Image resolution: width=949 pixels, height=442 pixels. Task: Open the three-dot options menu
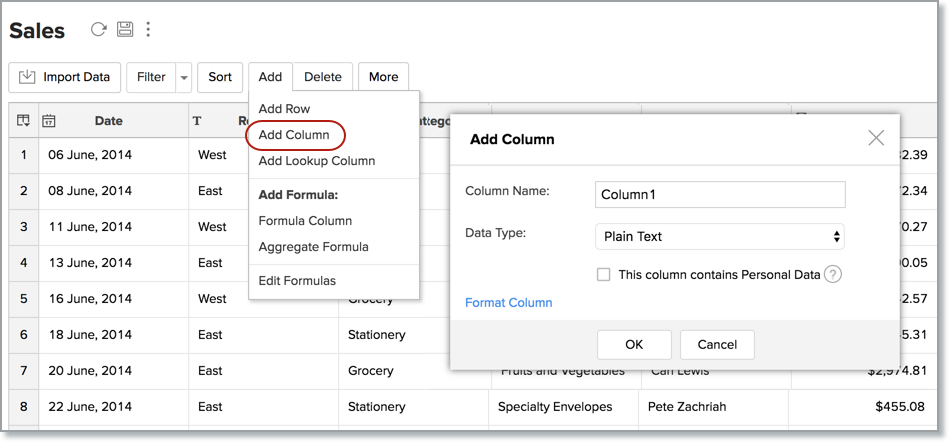148,29
